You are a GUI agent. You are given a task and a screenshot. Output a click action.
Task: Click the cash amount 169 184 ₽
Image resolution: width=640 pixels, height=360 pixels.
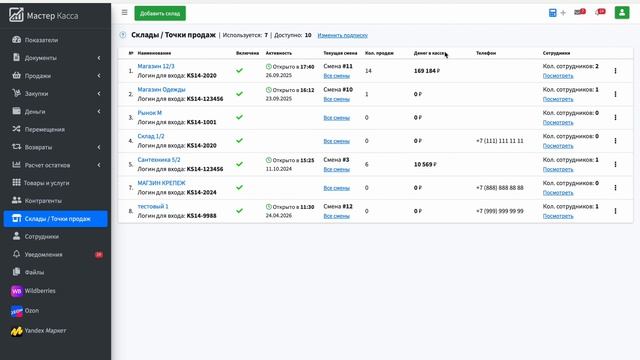pyautogui.click(x=427, y=71)
